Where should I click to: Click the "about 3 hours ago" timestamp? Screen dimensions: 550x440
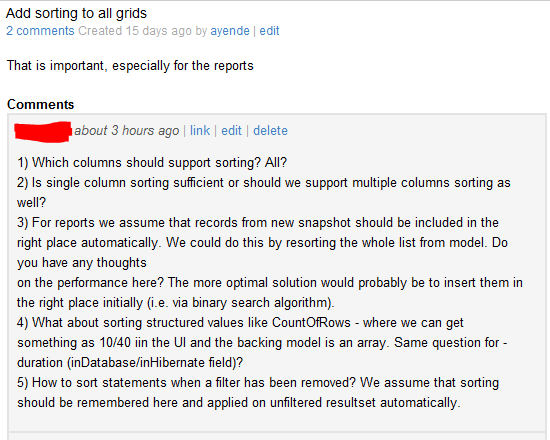tap(127, 131)
